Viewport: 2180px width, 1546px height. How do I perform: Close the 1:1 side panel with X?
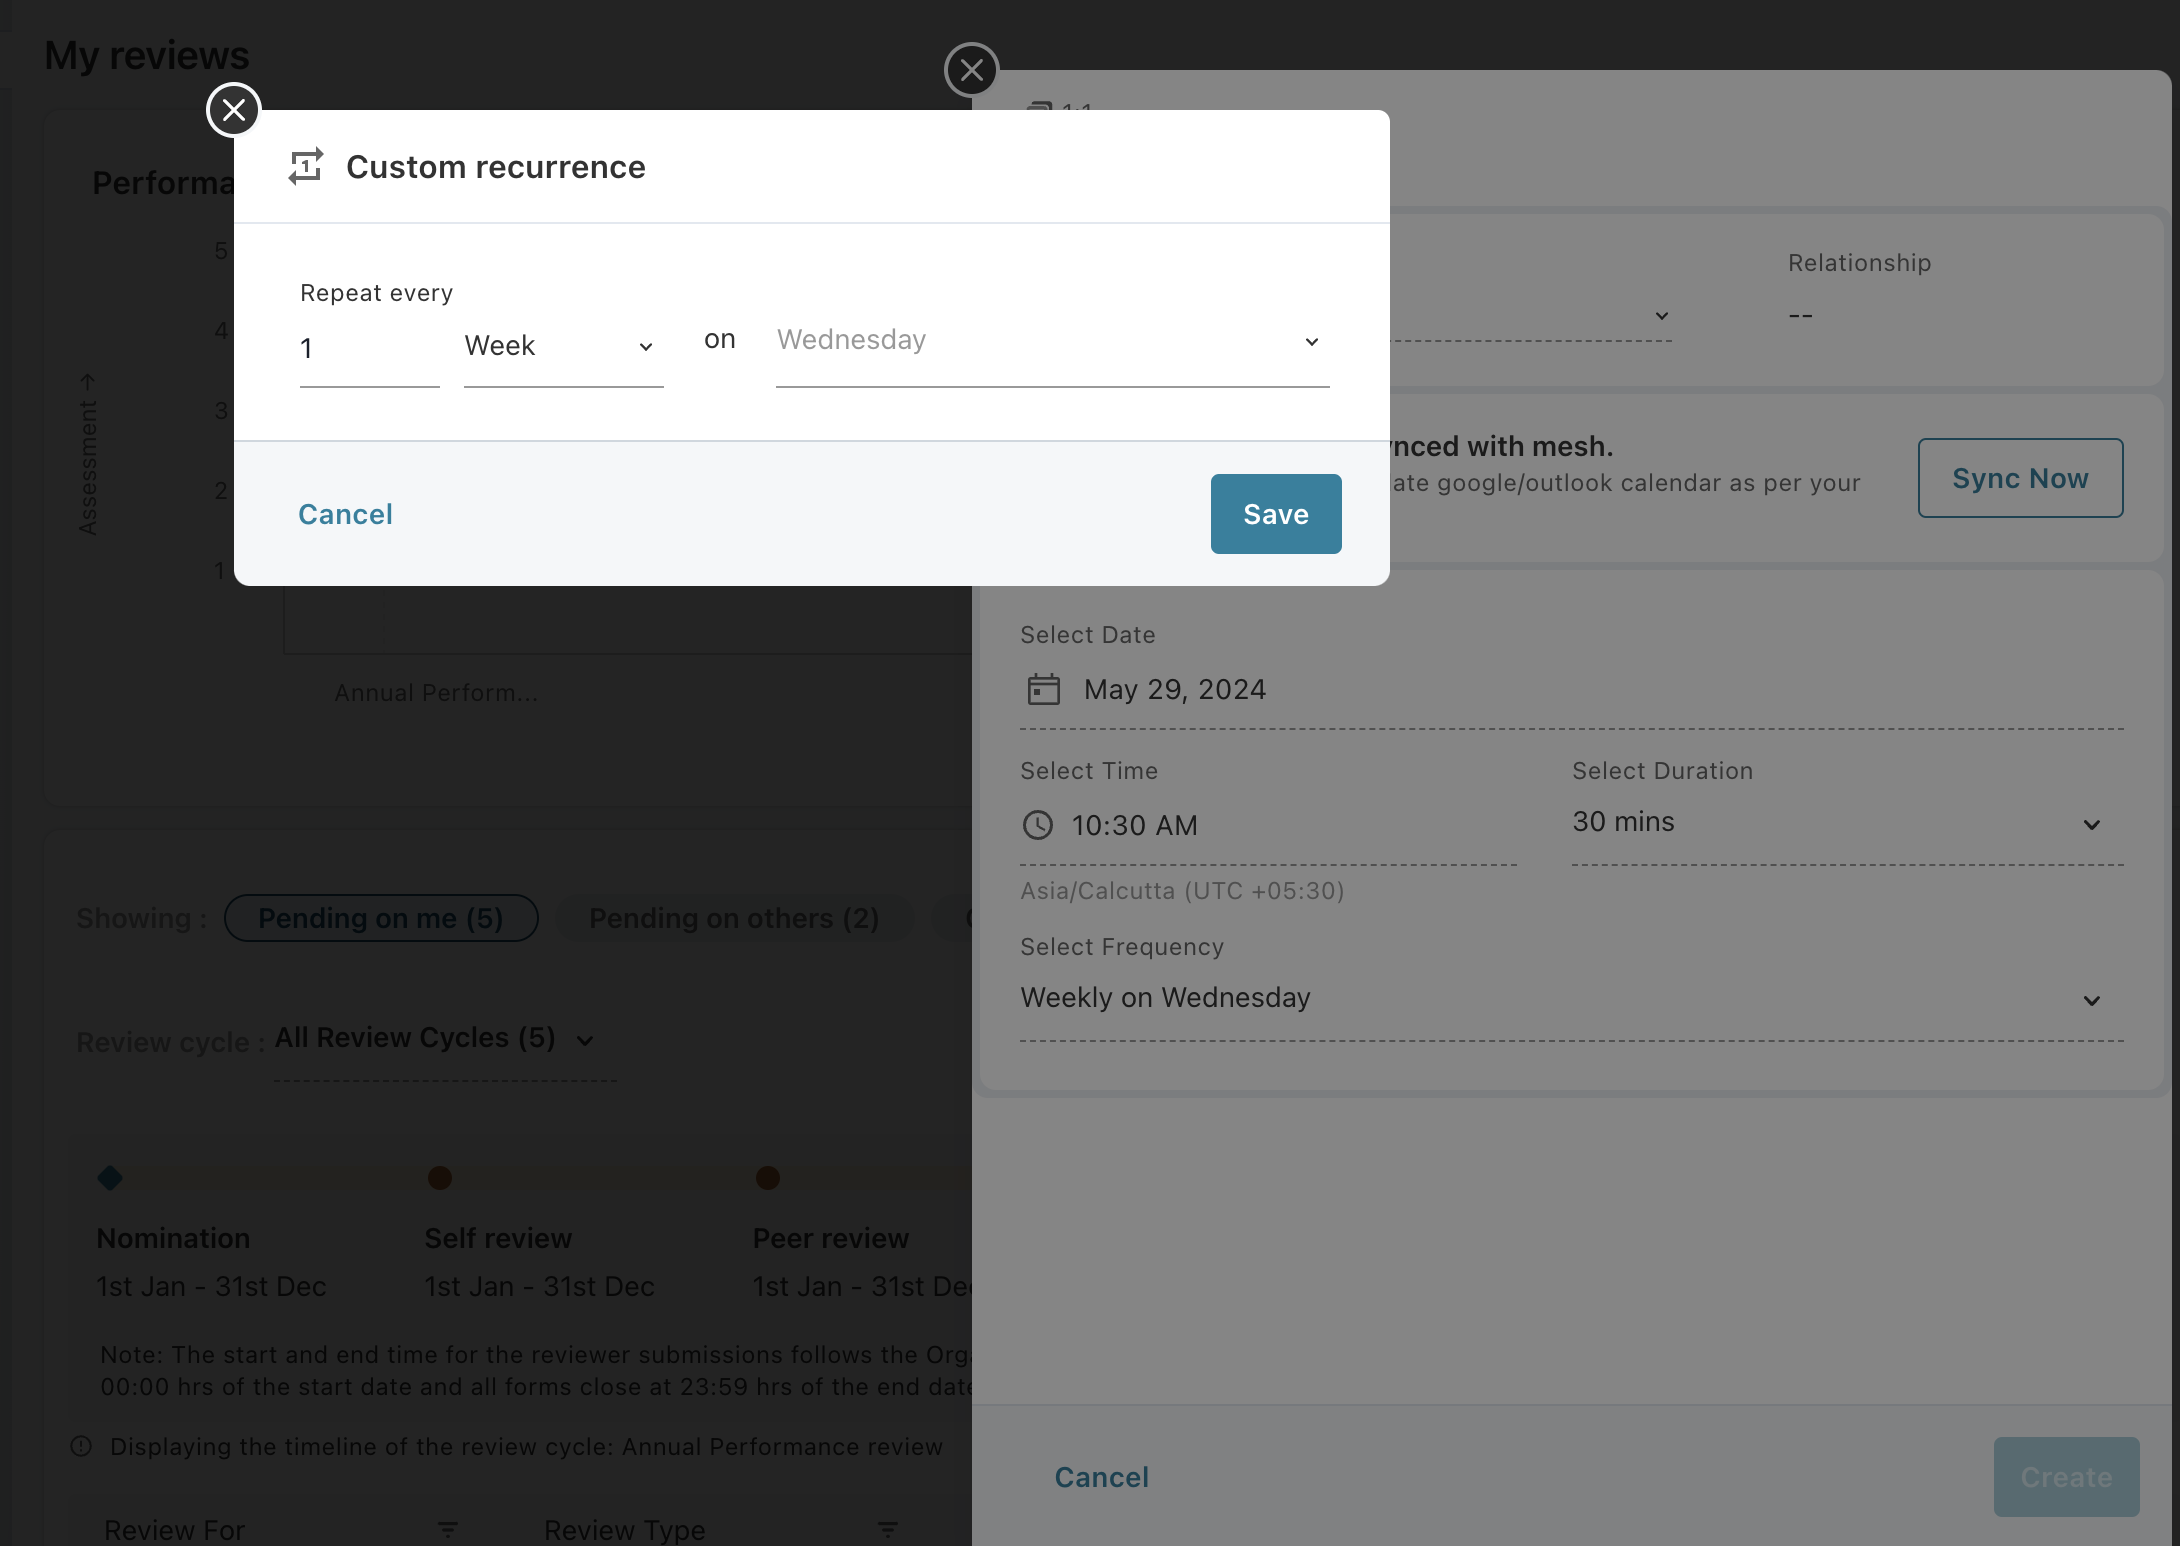coord(971,70)
